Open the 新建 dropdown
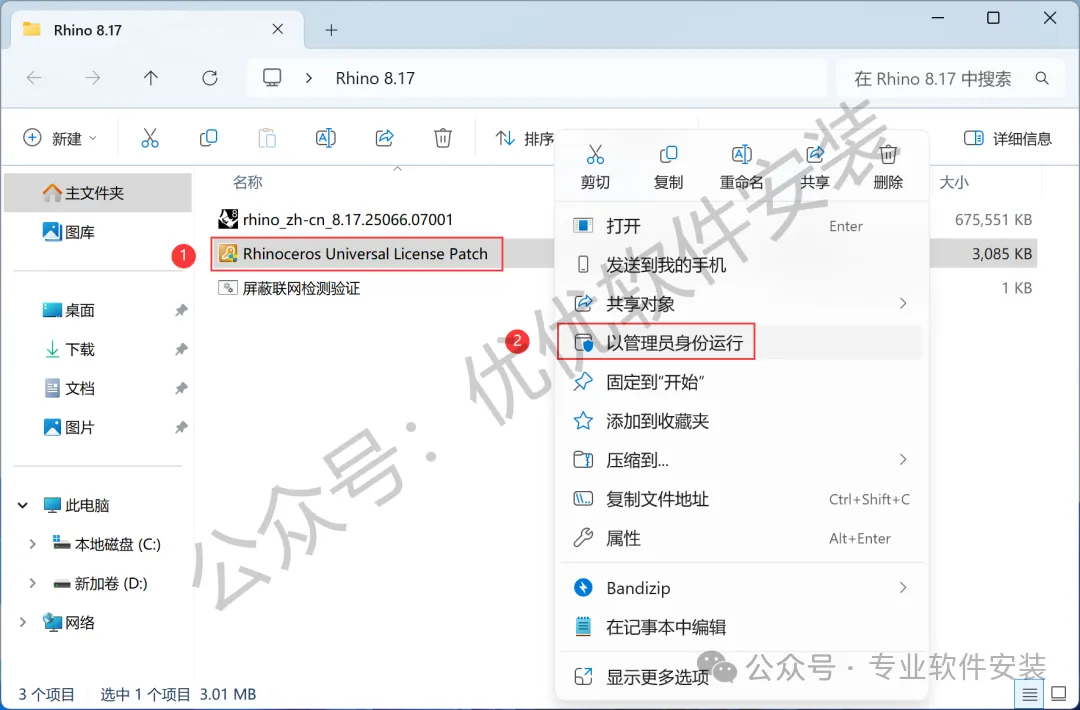Screen dimensions: 1080x710 point(60,138)
